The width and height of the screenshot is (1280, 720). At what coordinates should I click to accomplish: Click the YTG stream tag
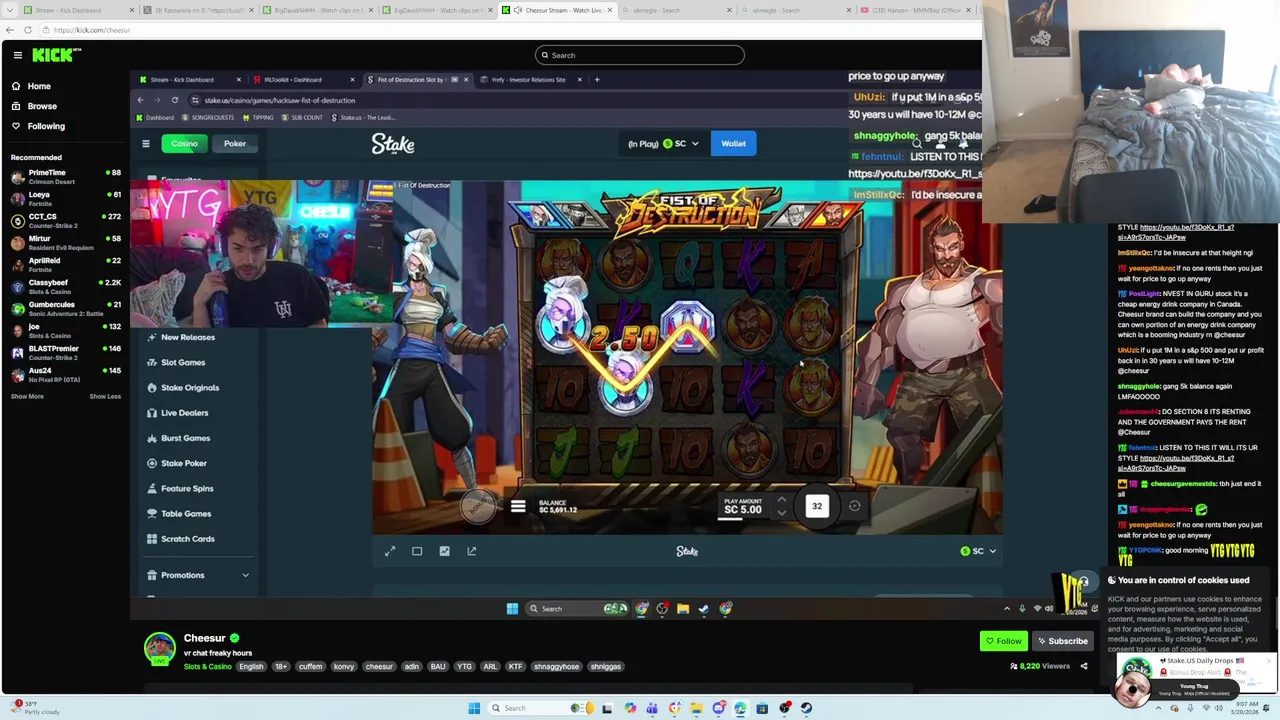click(464, 666)
